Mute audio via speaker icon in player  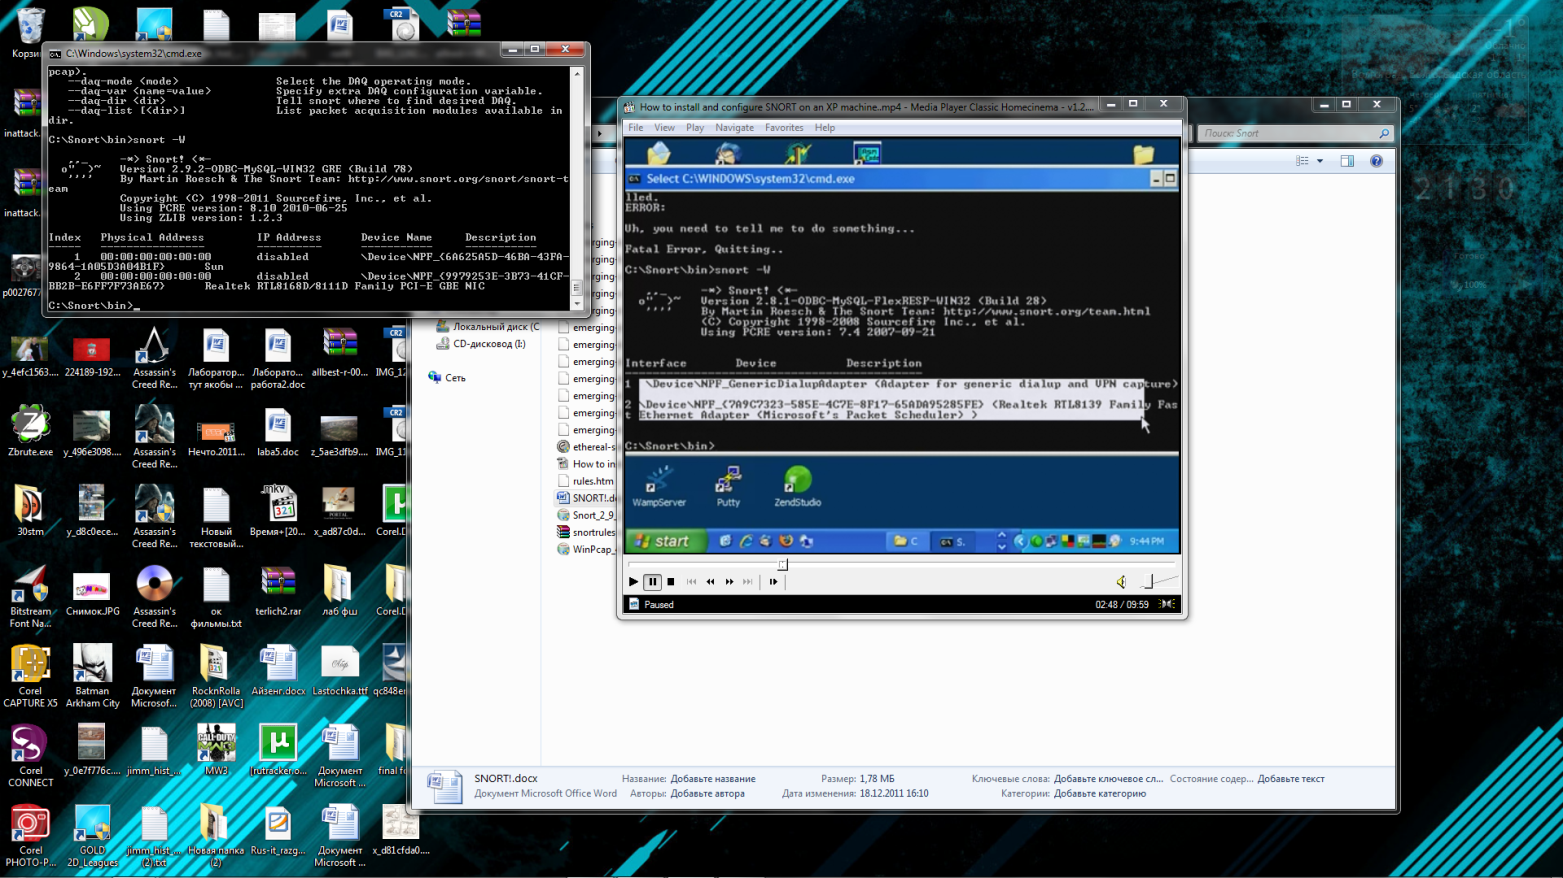coord(1121,582)
